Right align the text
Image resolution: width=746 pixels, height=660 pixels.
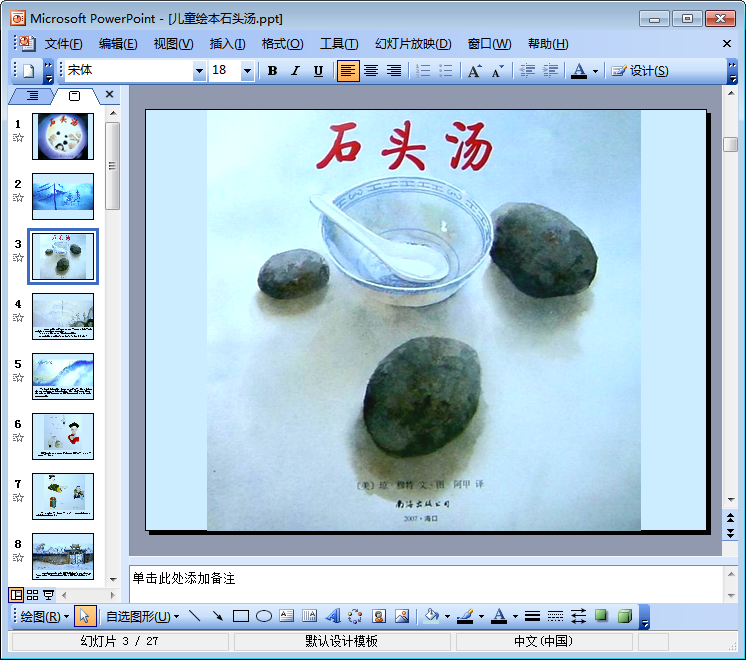[x=394, y=71]
